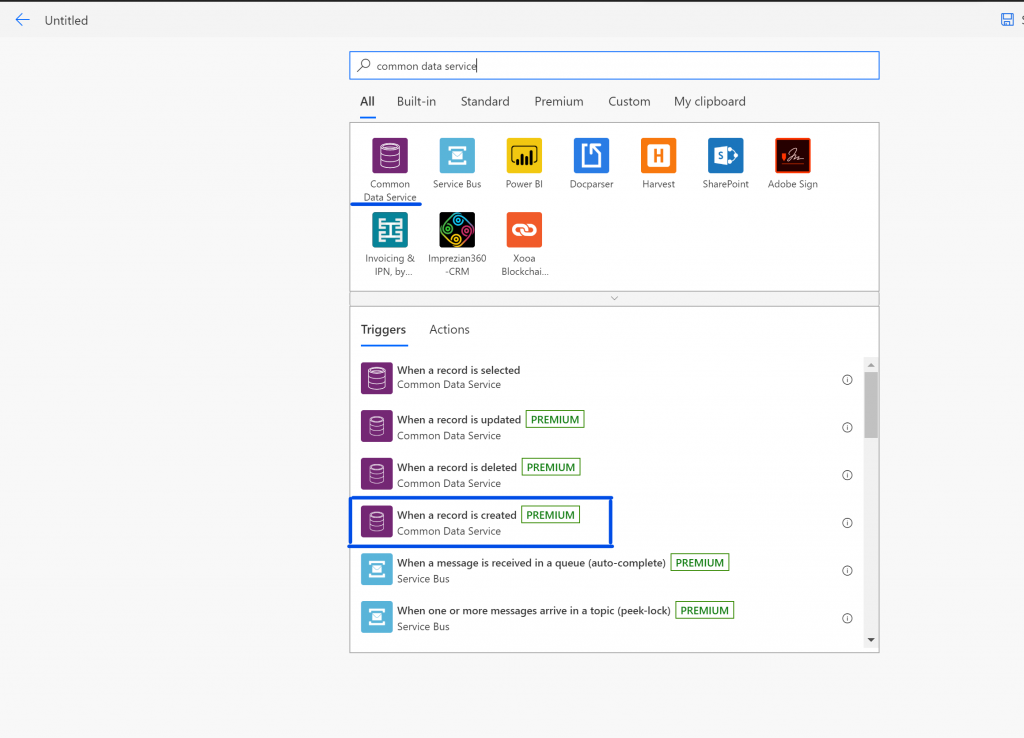Screen dimensions: 1024x738
Task: Click the scrollbar up arrow
Action: click(x=871, y=364)
